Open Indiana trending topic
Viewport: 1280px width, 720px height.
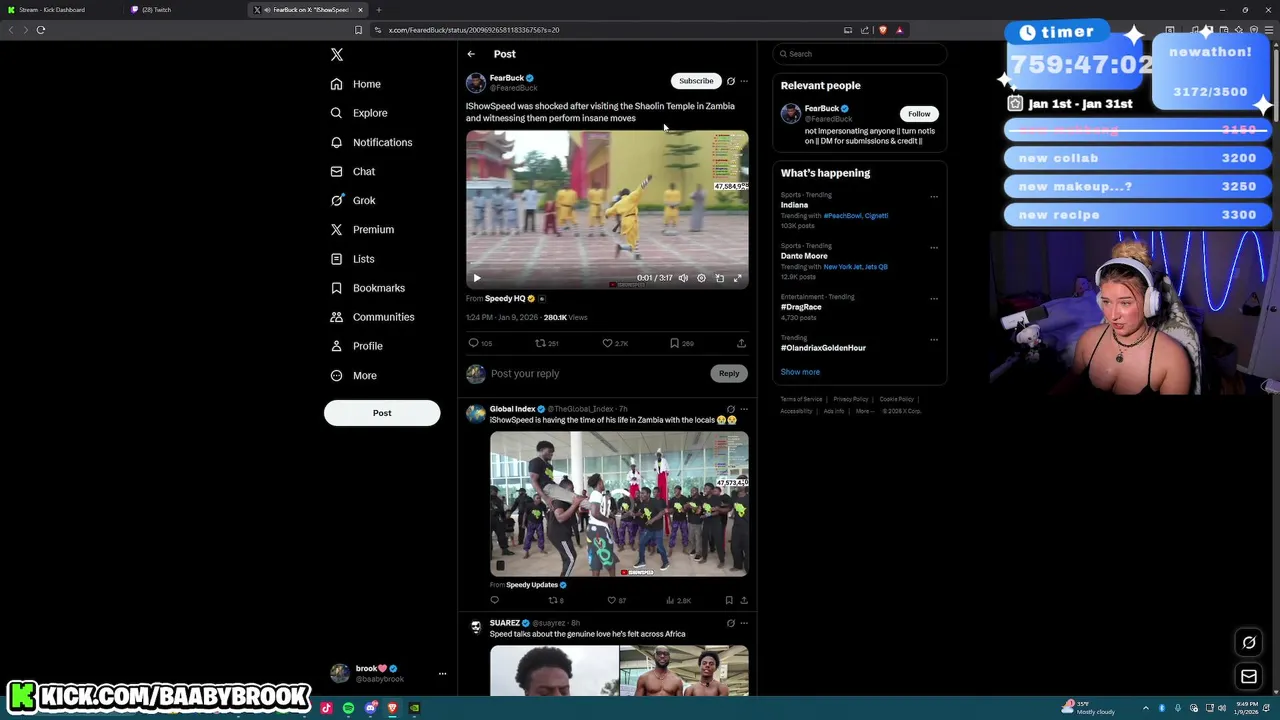(x=795, y=205)
